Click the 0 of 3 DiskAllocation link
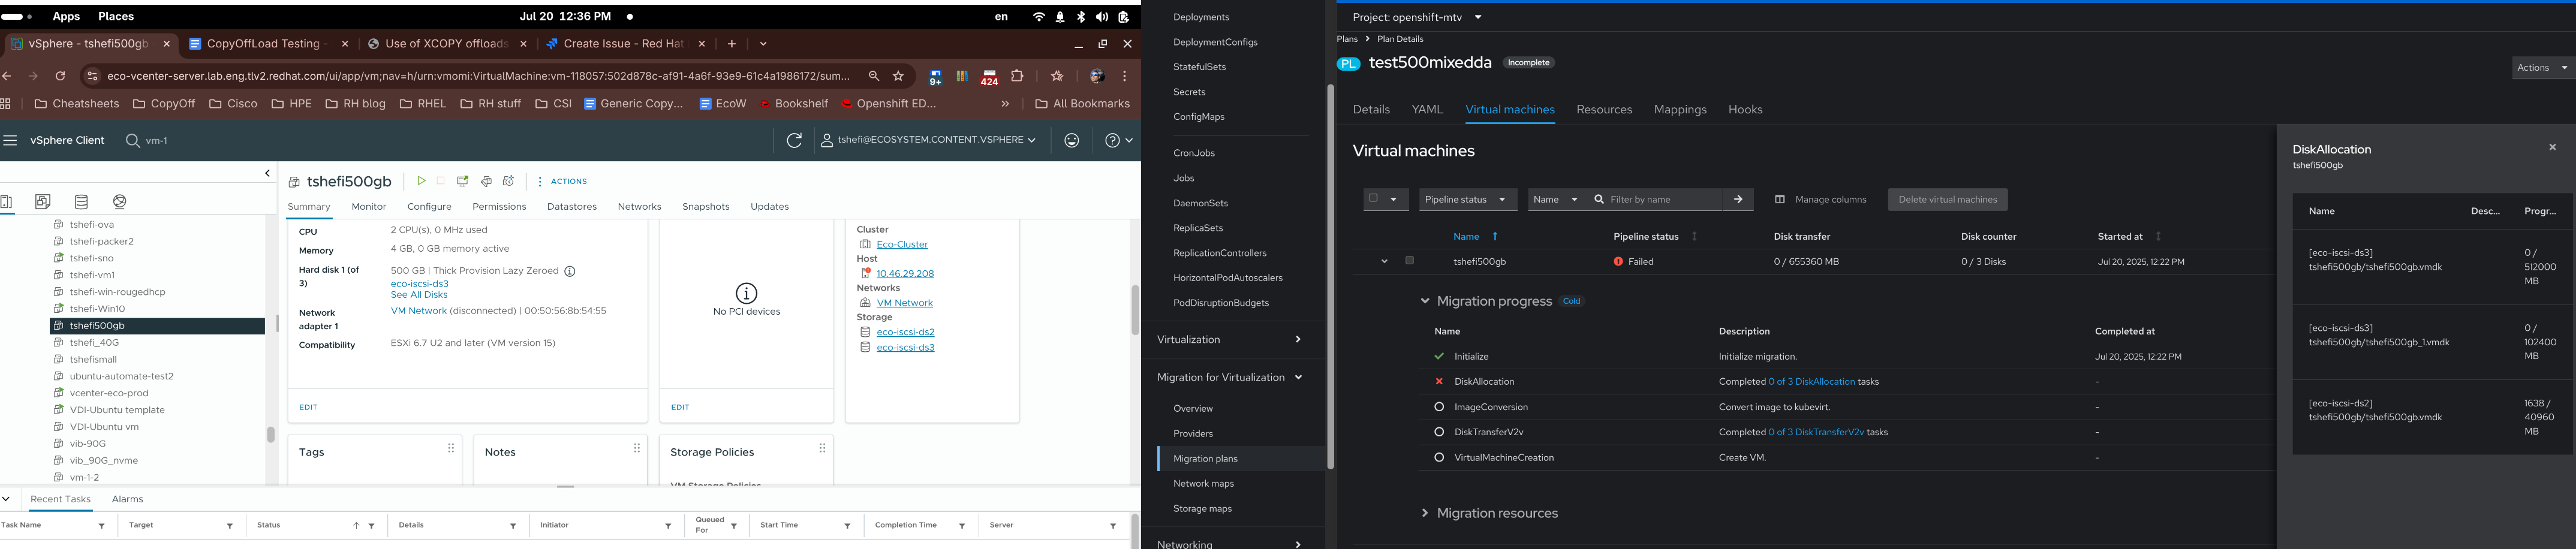2576x549 pixels. [x=1811, y=382]
